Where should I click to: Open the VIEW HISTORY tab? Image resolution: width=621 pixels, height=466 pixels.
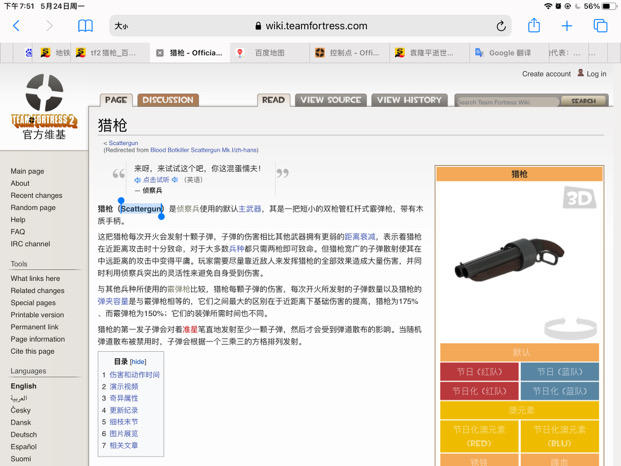point(409,100)
